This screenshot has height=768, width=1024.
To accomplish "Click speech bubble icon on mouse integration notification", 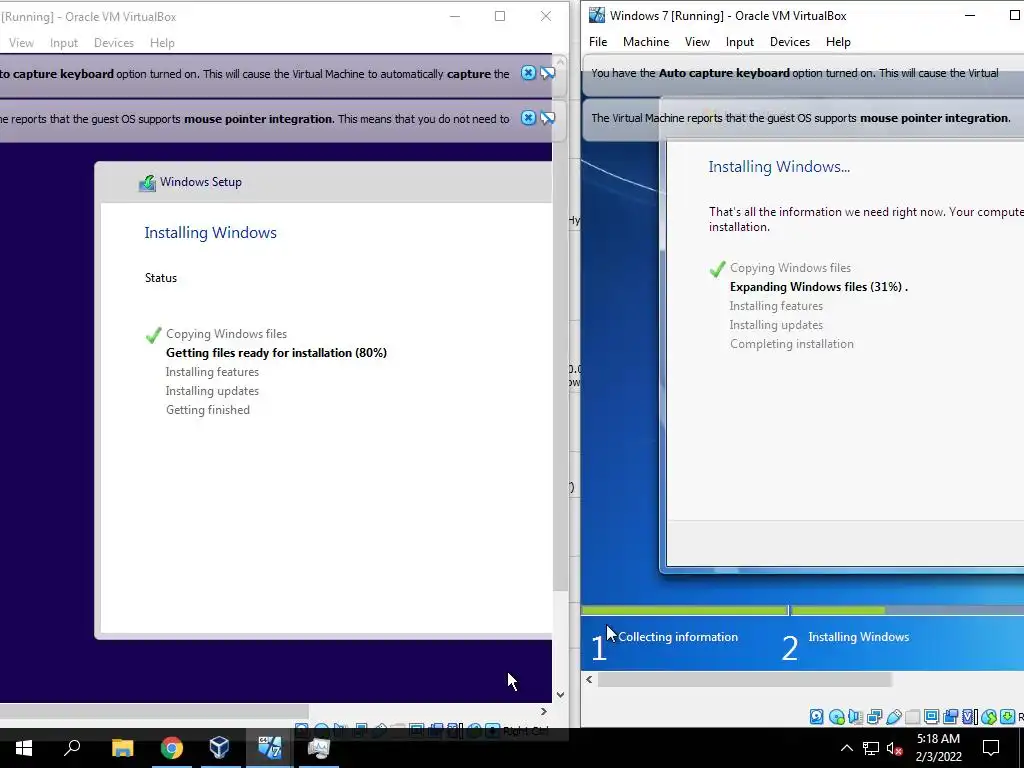I will tap(547, 118).
